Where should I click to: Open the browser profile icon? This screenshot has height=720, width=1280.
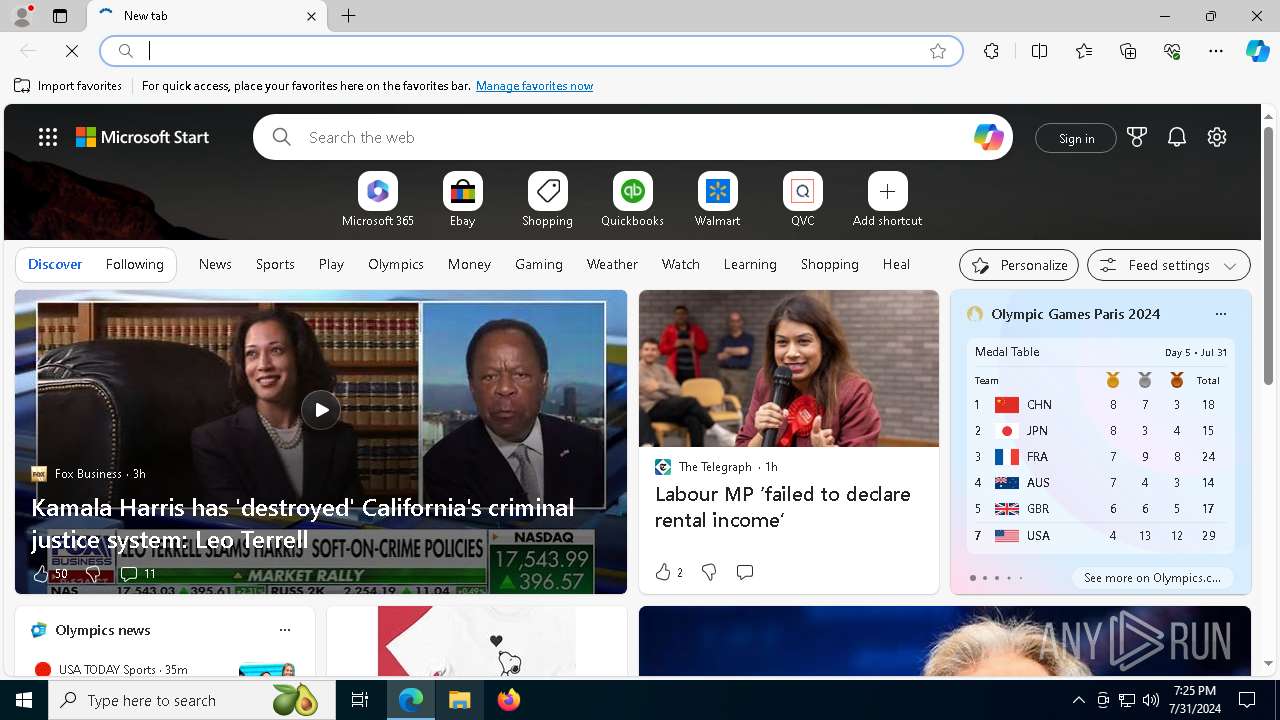point(21,16)
